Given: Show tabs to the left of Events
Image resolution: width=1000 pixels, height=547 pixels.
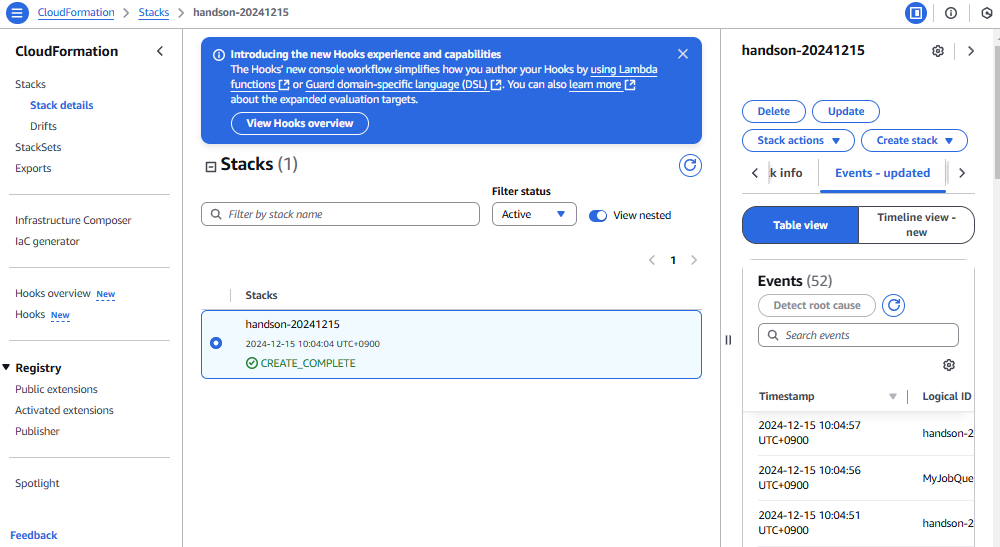Looking at the screenshot, I should coord(755,173).
